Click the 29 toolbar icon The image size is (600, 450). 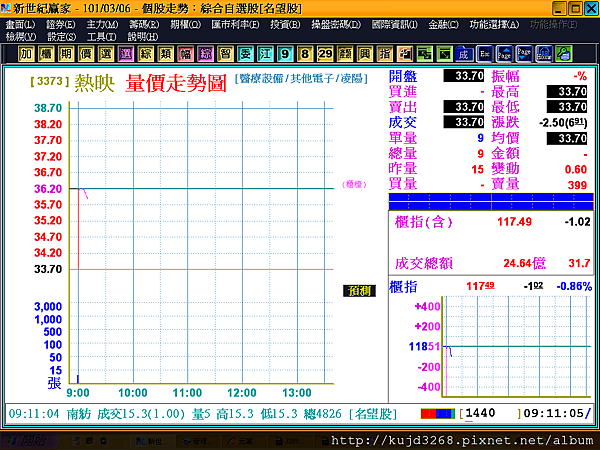tap(325, 54)
